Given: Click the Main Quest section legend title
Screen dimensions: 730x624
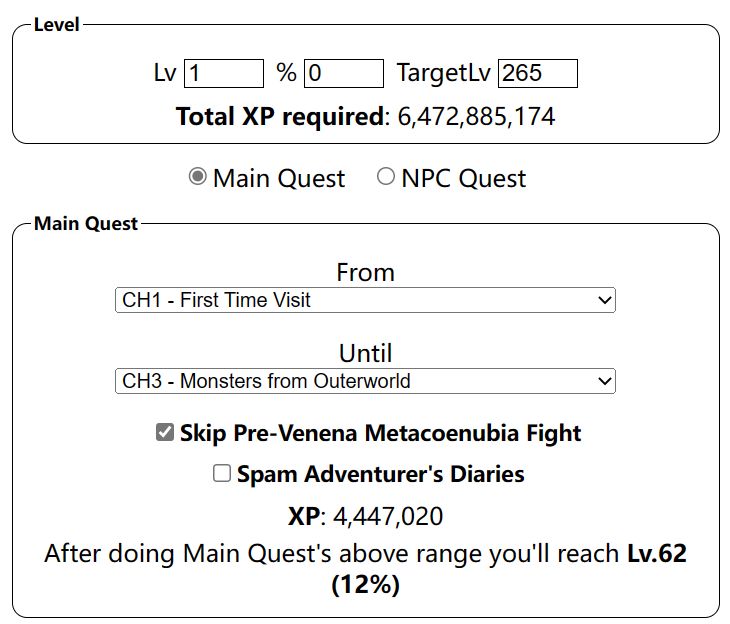Looking at the screenshot, I should (x=86, y=224).
